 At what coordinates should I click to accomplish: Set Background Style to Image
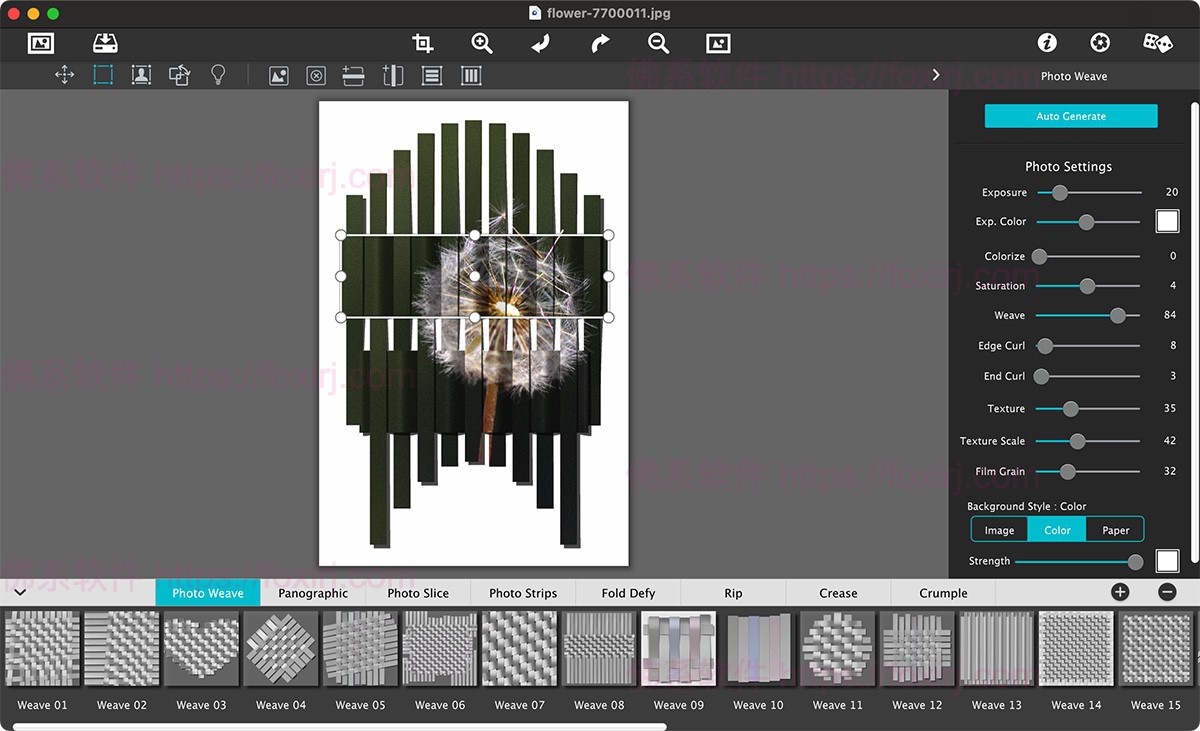pos(998,529)
